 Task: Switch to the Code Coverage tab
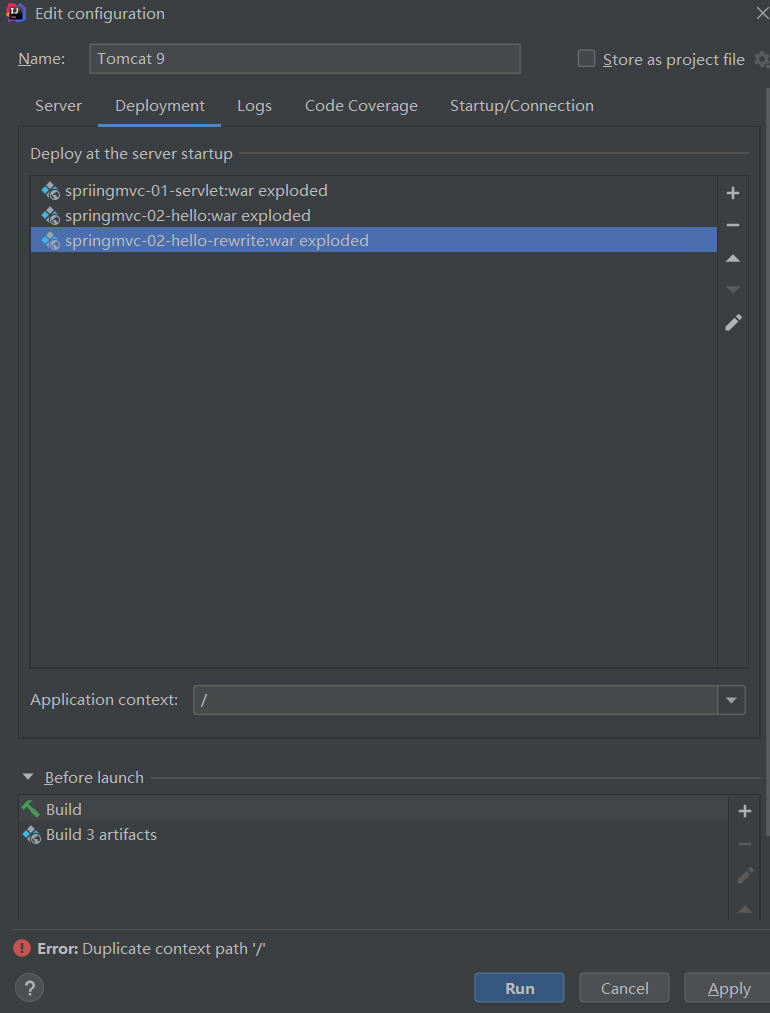[x=361, y=105]
